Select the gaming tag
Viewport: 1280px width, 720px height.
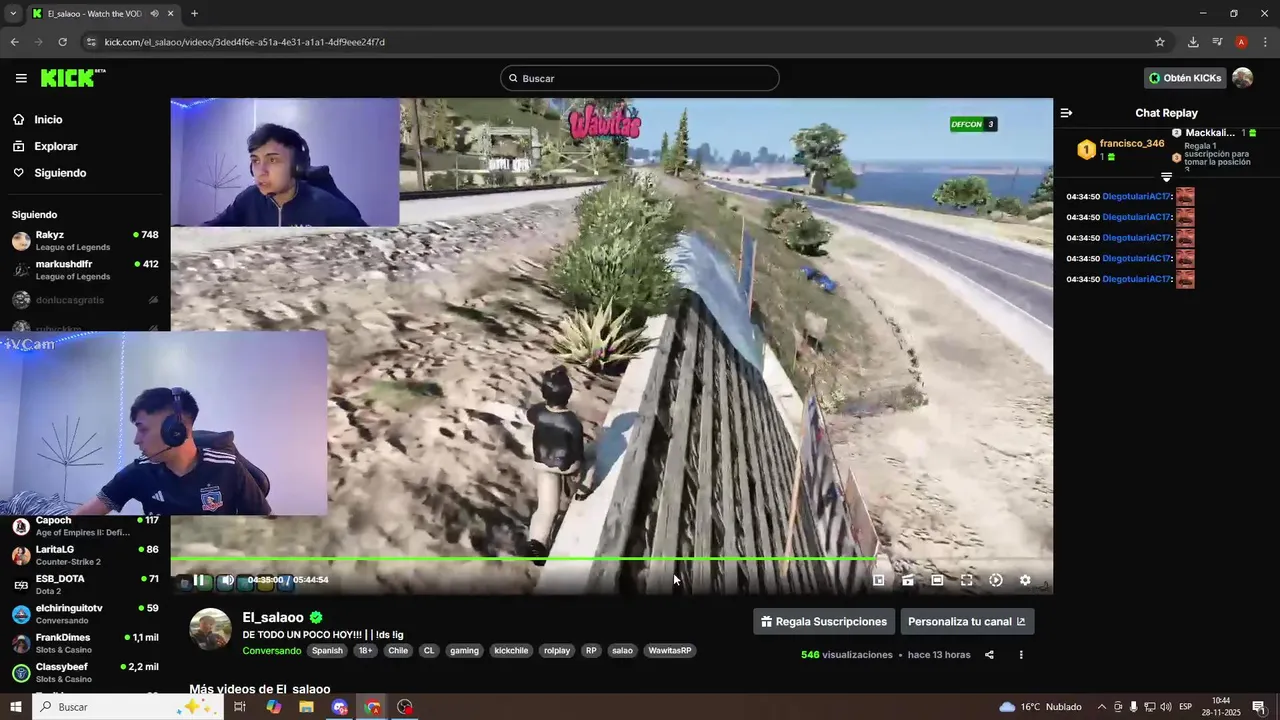[464, 651]
